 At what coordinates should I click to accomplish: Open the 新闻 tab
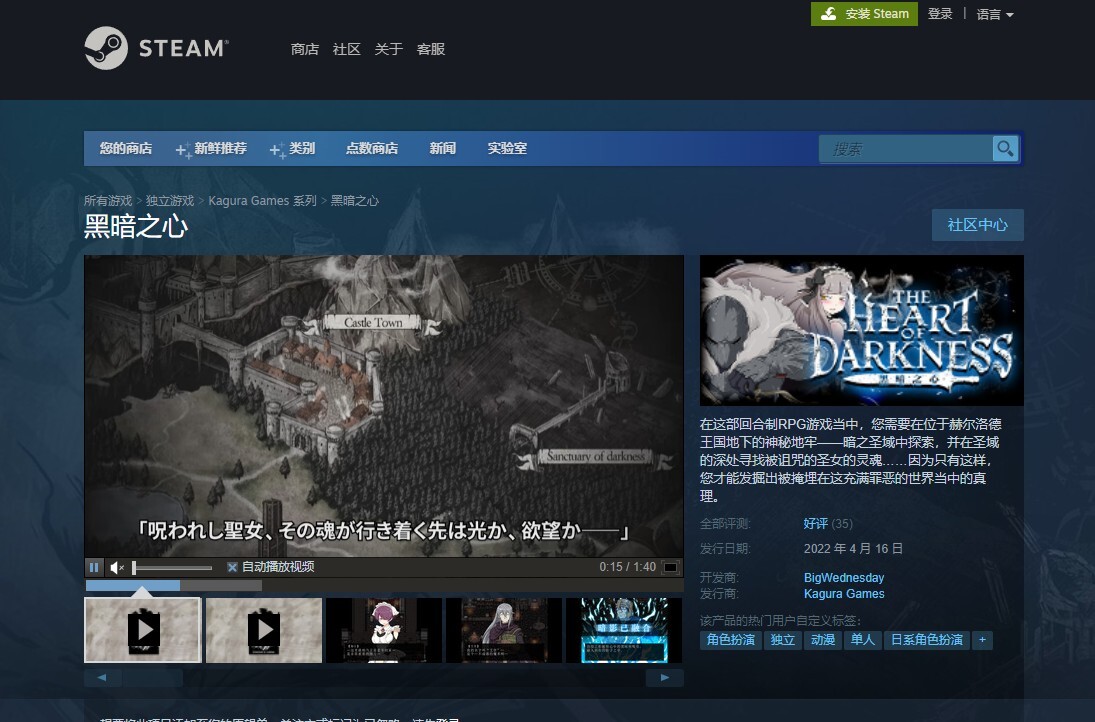pyautogui.click(x=443, y=149)
